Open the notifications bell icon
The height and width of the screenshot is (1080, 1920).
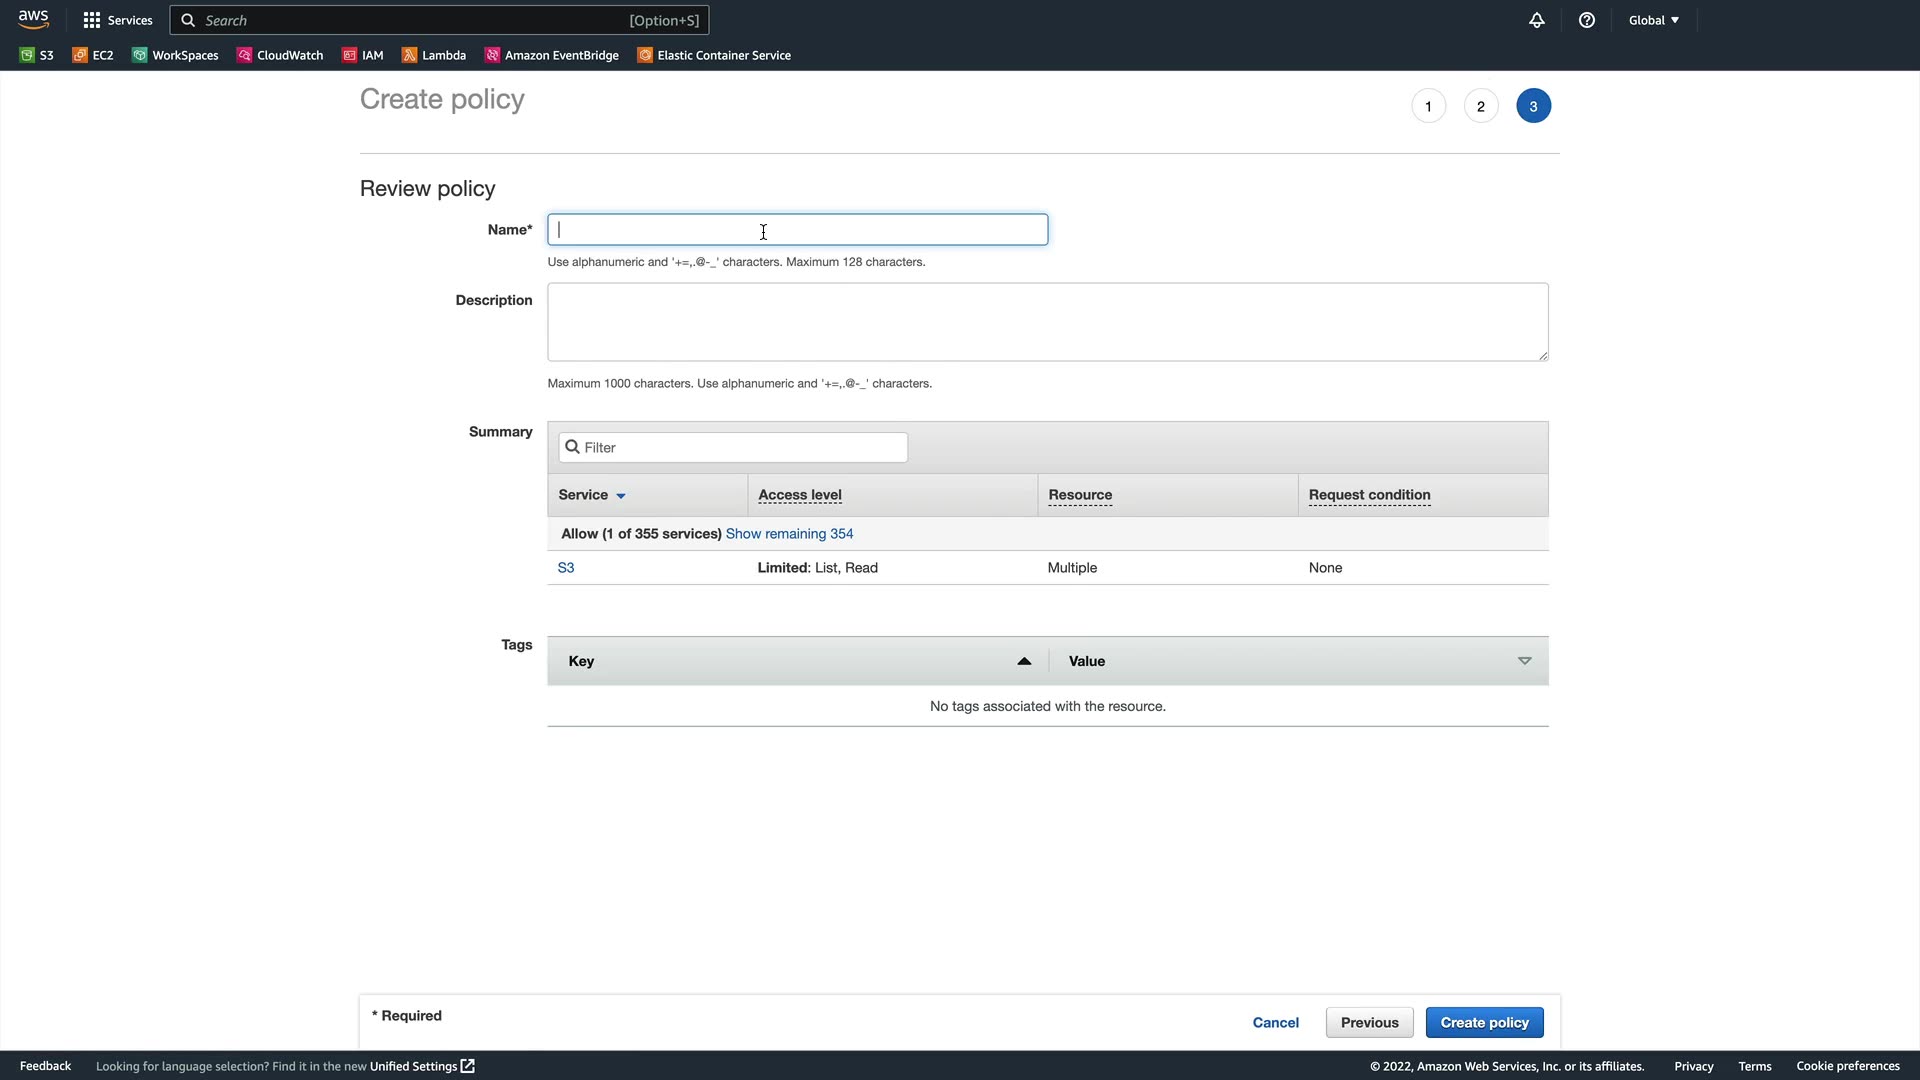pyautogui.click(x=1536, y=20)
